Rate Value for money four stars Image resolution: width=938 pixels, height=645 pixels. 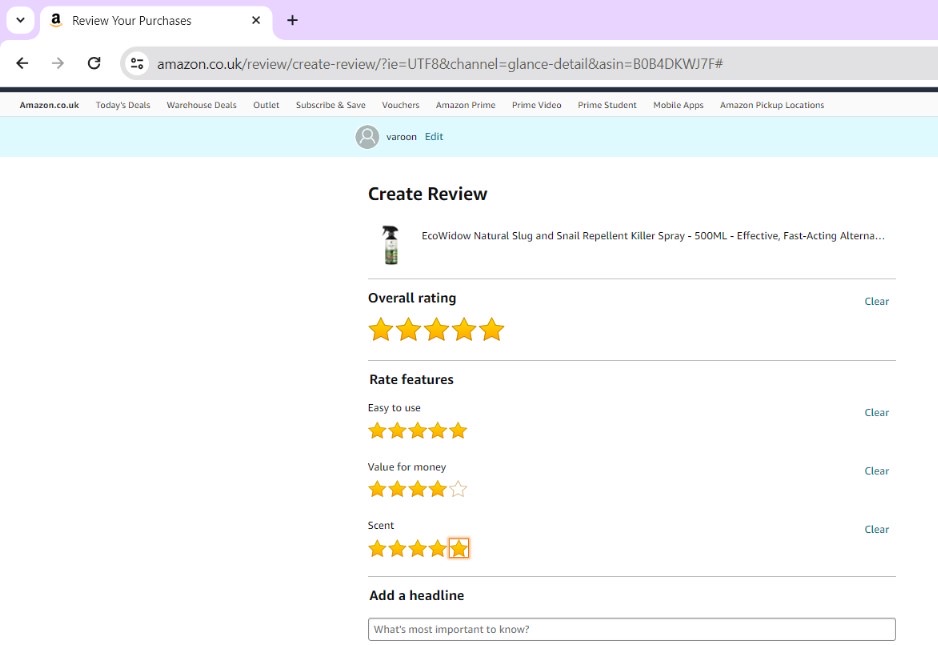pyautogui.click(x=438, y=489)
